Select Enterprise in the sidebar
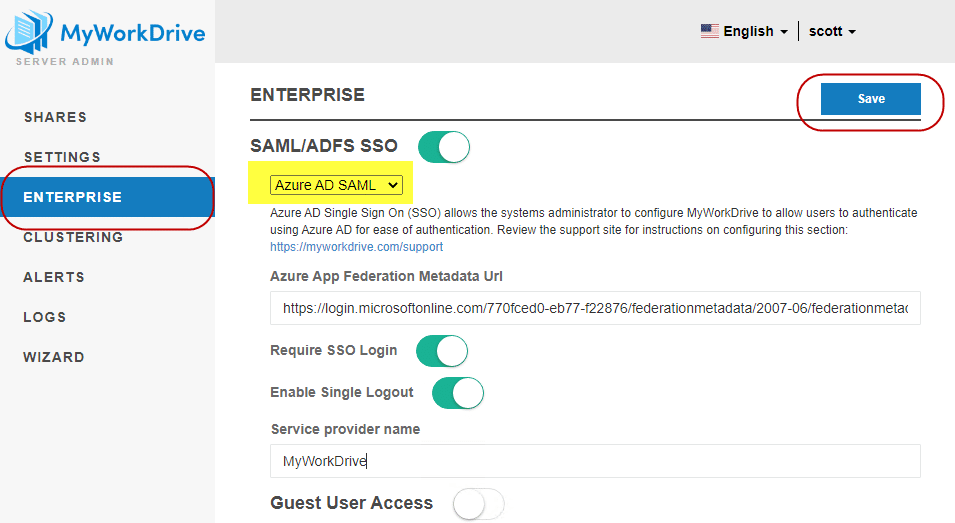The image size is (955, 523). [x=72, y=197]
